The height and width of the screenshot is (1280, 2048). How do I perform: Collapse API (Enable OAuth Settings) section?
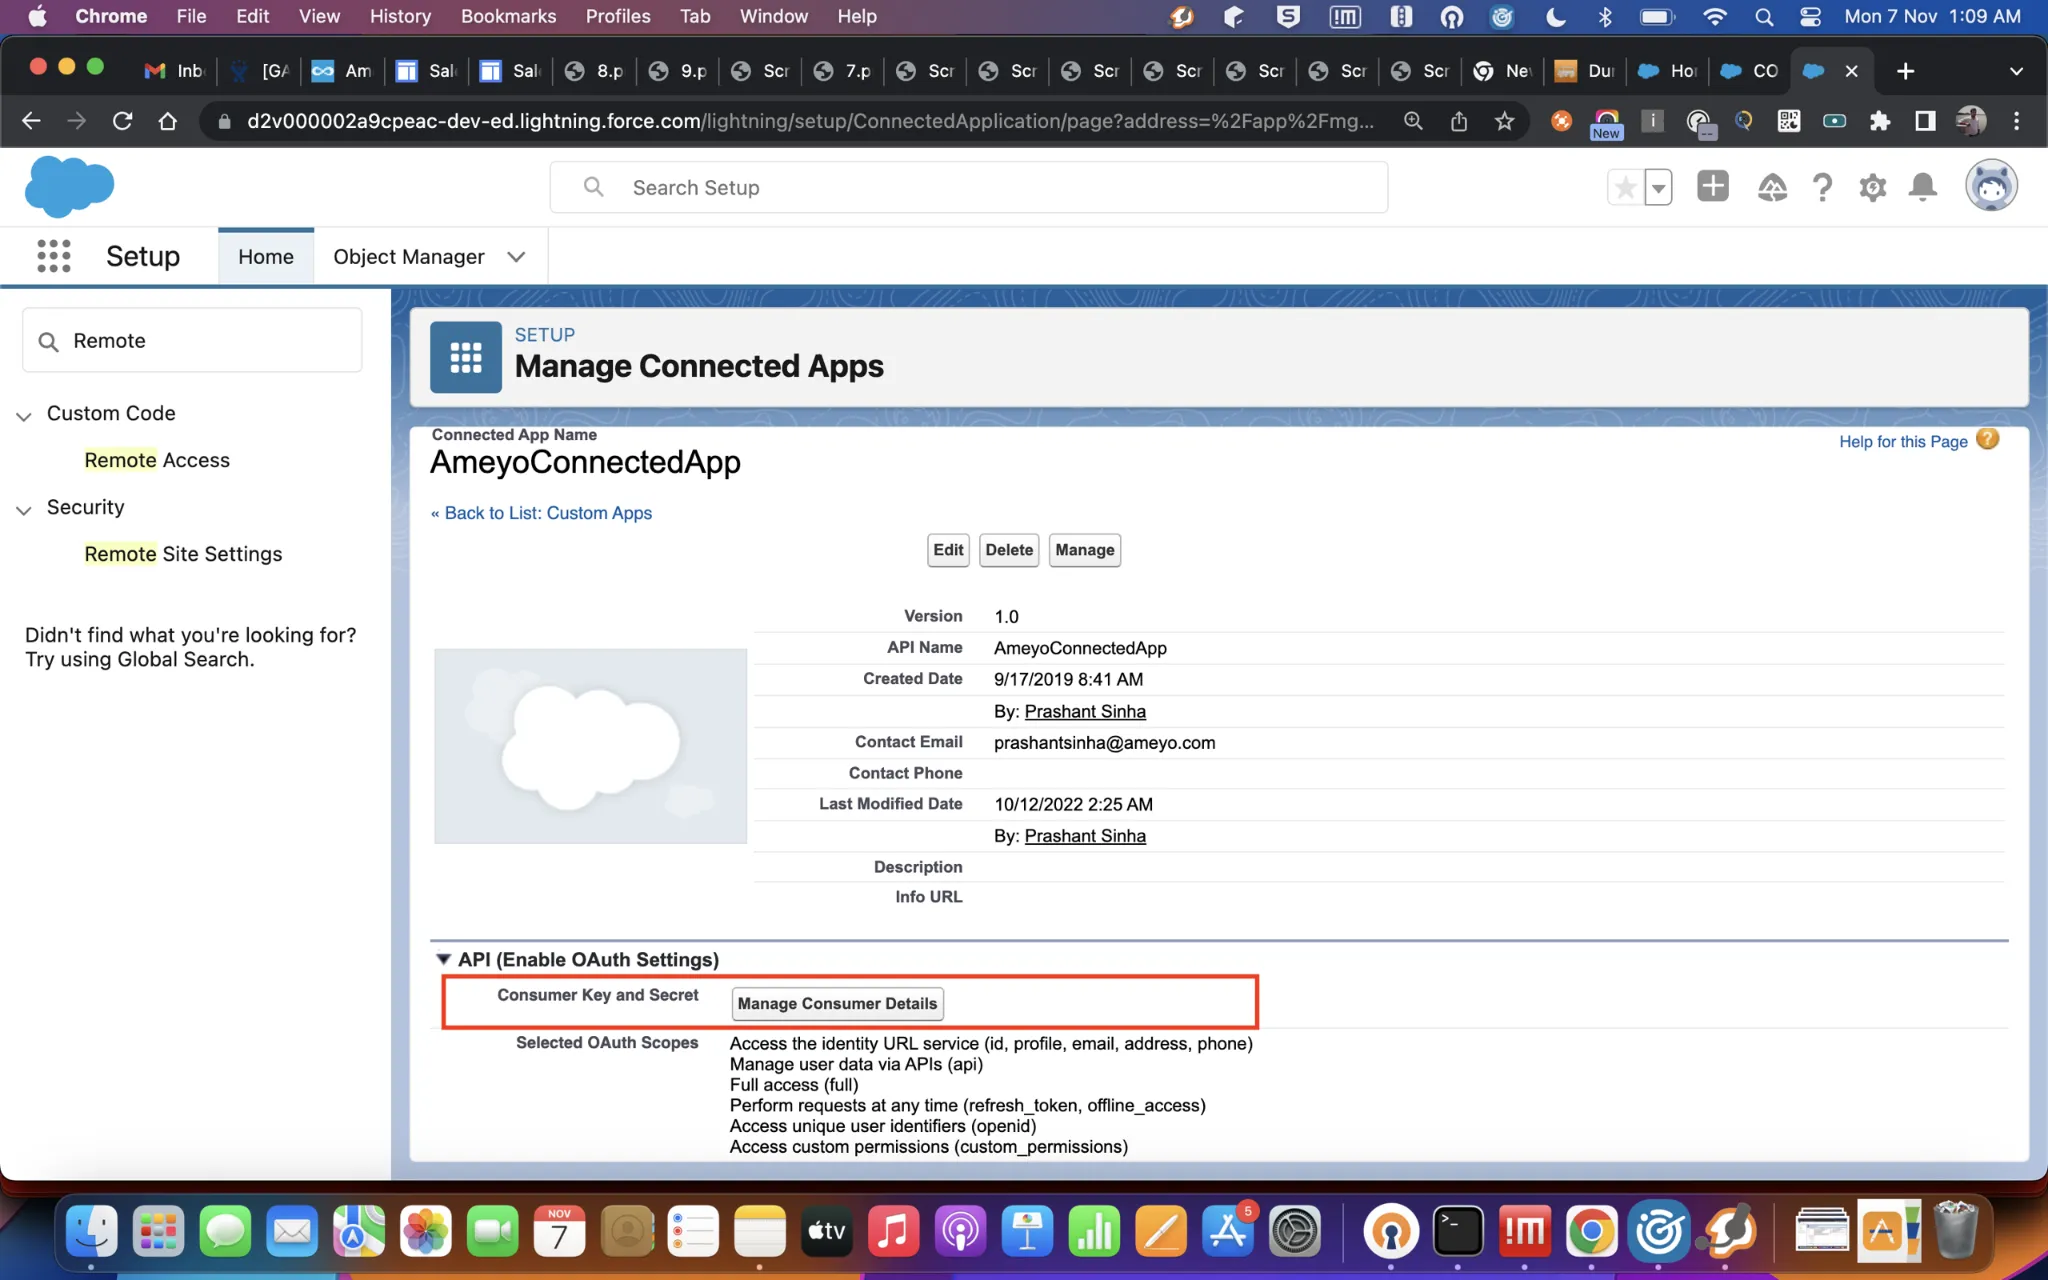pos(443,959)
